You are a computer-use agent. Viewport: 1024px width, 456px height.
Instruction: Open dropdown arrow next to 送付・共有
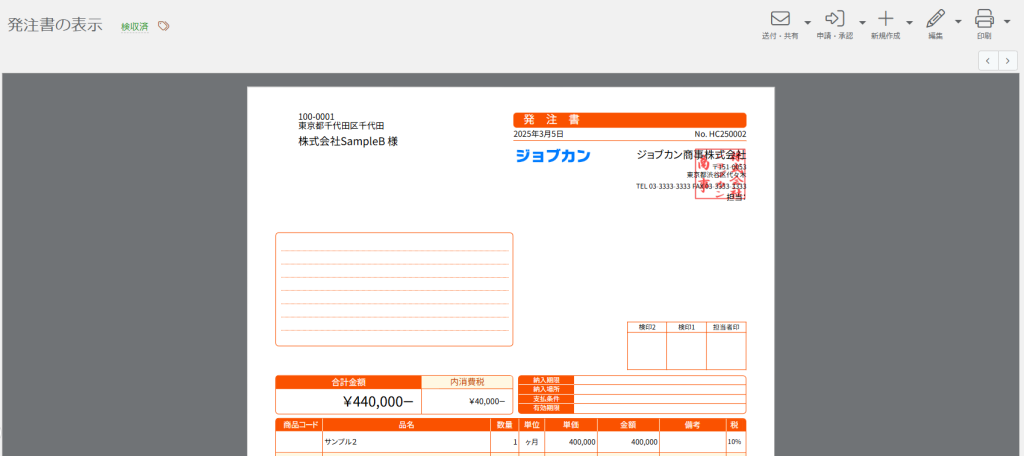tap(808, 22)
